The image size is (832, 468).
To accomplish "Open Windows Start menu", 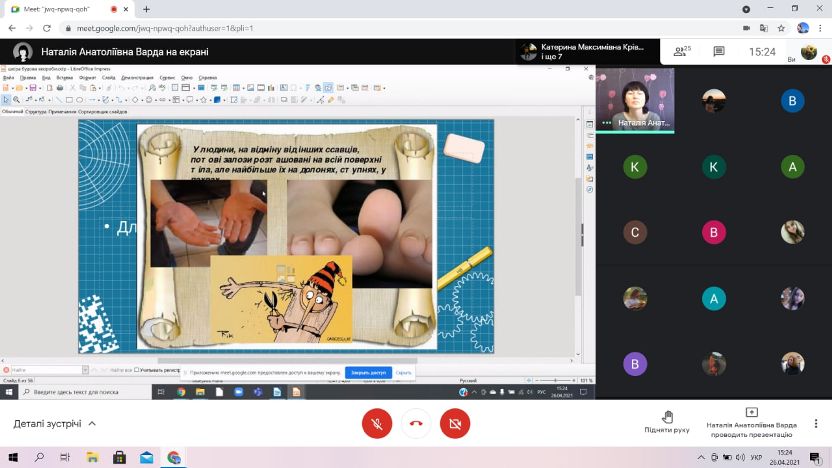I will (x=12, y=457).
